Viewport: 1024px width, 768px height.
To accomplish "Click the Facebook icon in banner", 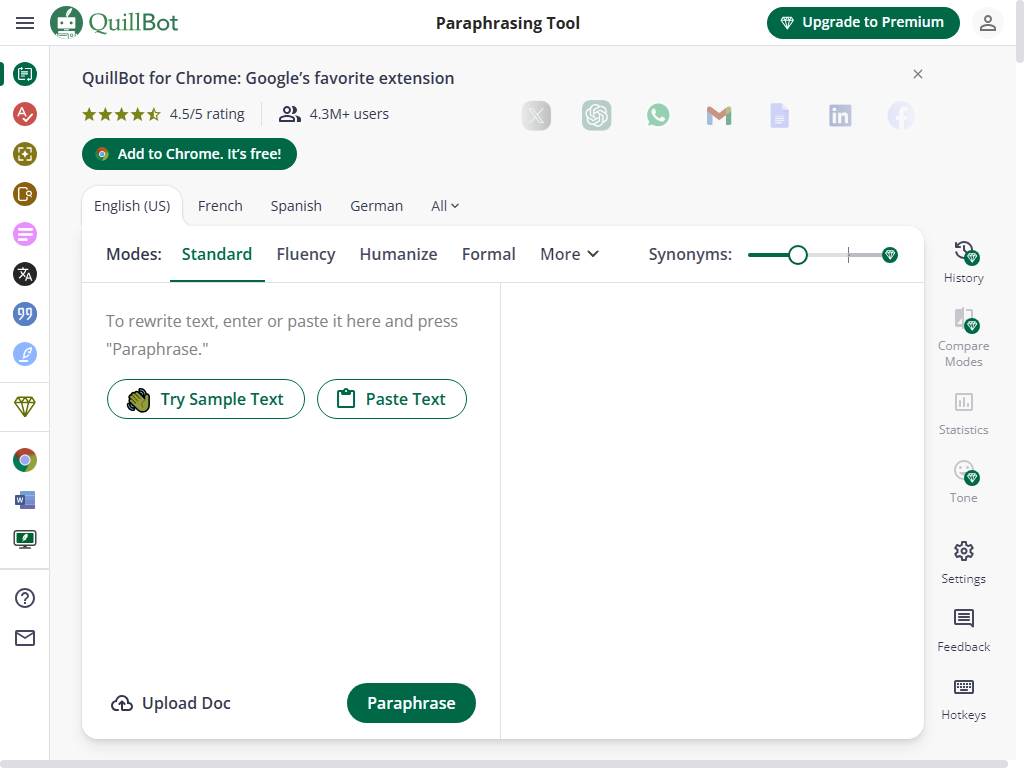I will [901, 116].
